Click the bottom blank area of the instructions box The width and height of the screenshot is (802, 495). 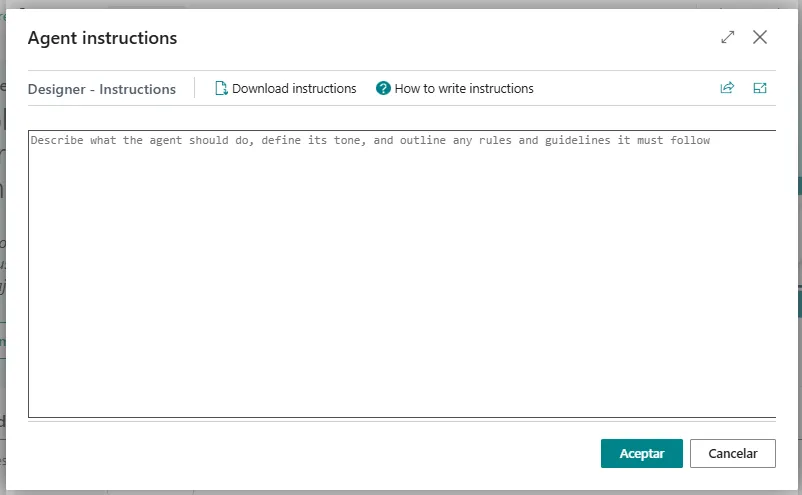[400, 395]
